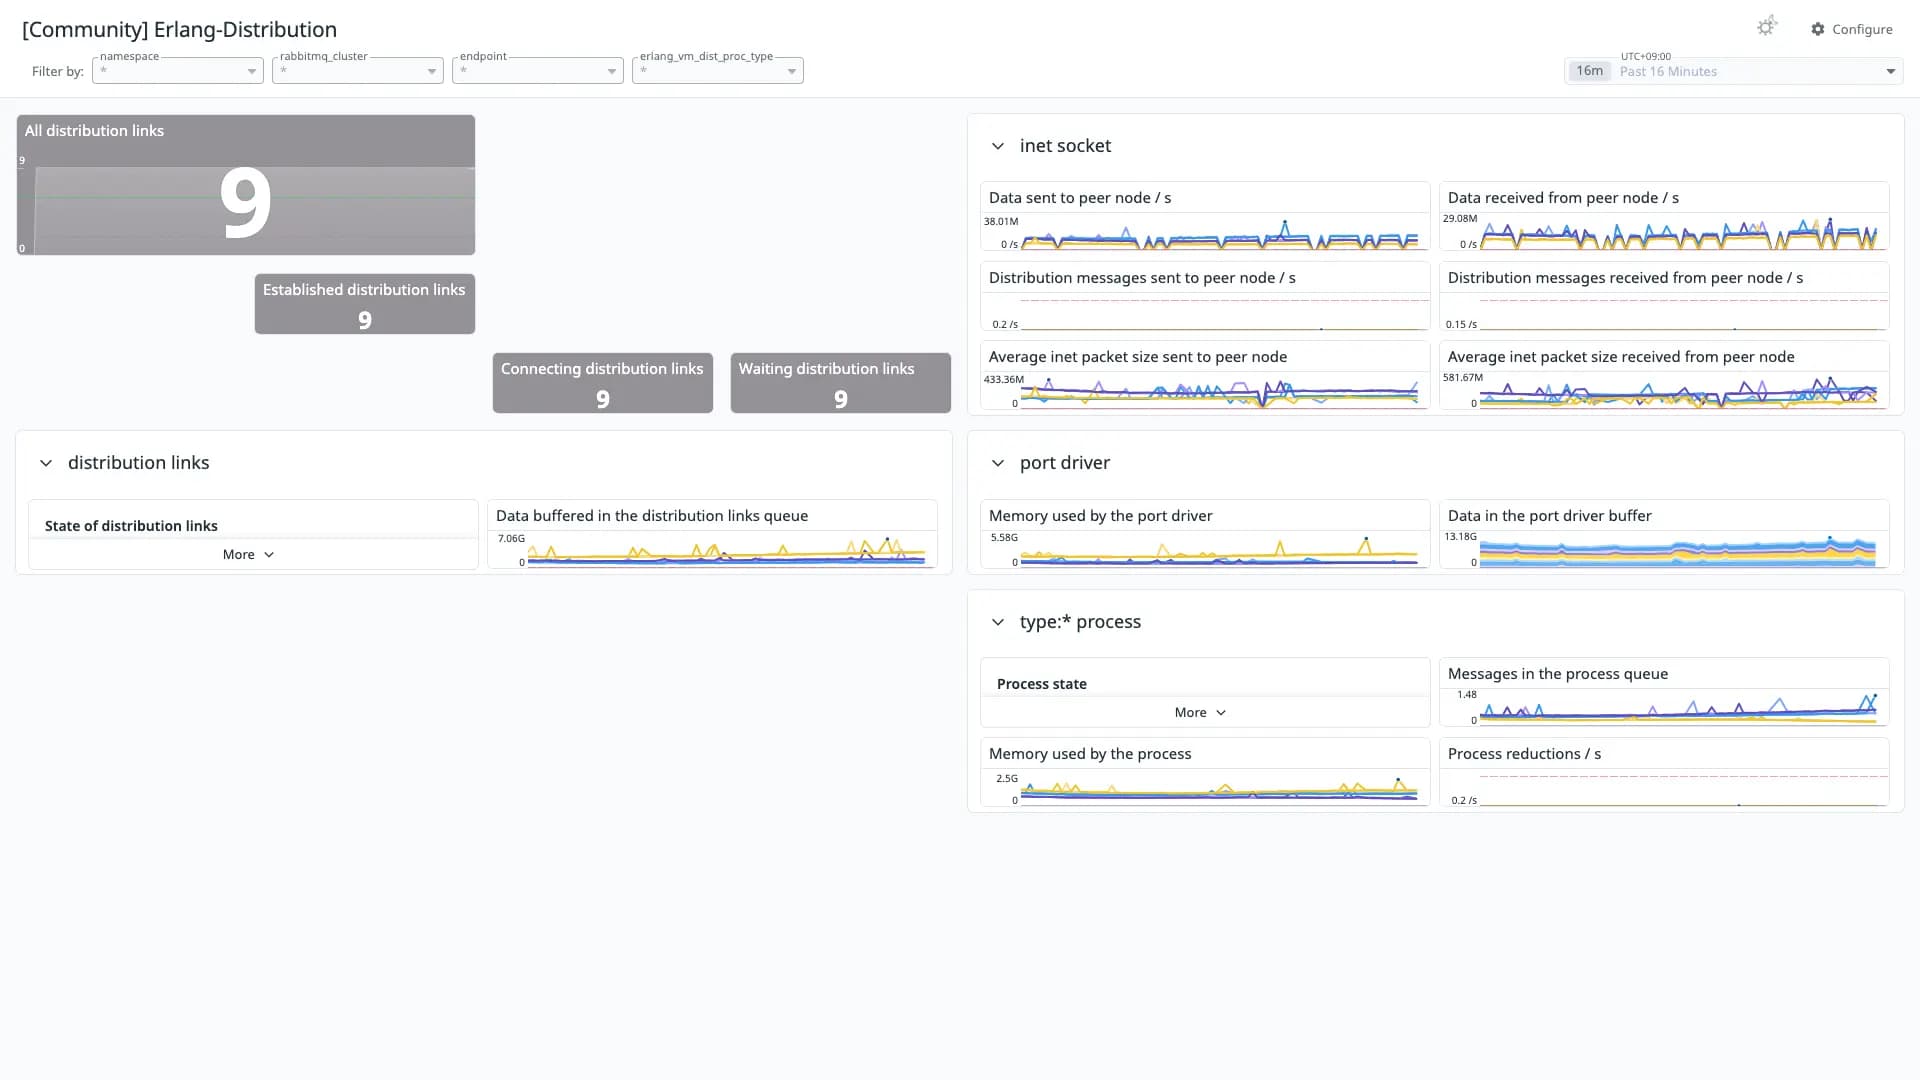The height and width of the screenshot is (1080, 1920).
Task: Open Distribution messages sent to peer node graph
Action: pyautogui.click(x=1205, y=296)
